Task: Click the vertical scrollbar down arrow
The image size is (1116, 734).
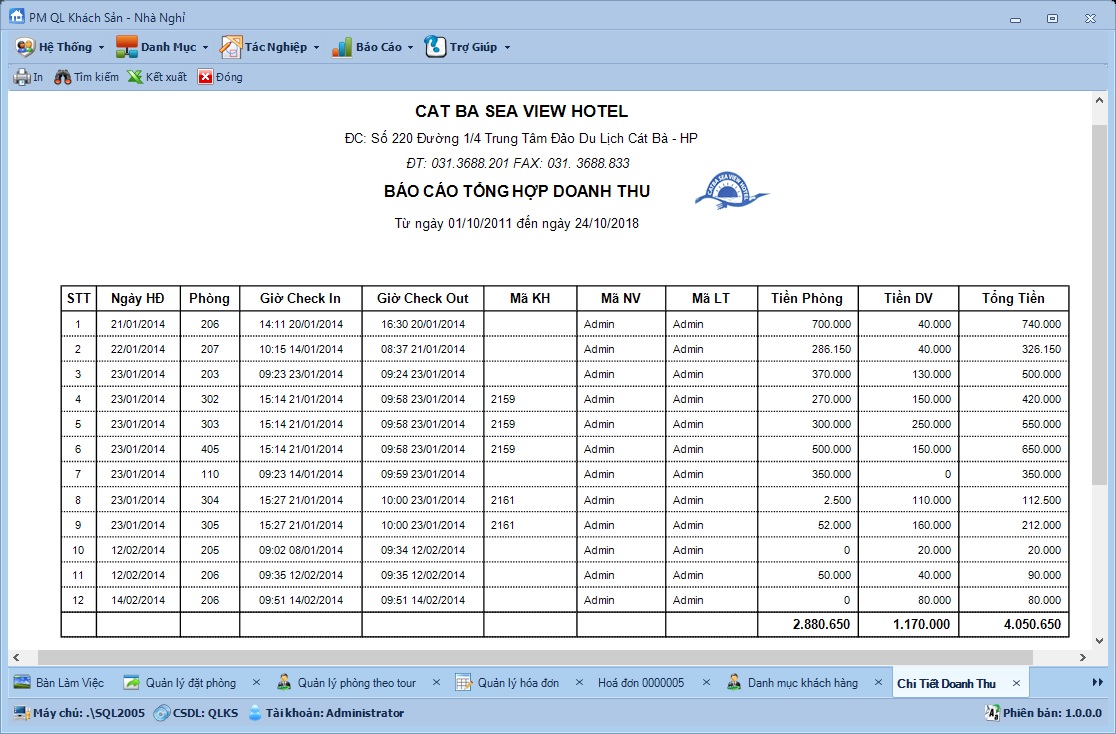Action: pos(1099,640)
